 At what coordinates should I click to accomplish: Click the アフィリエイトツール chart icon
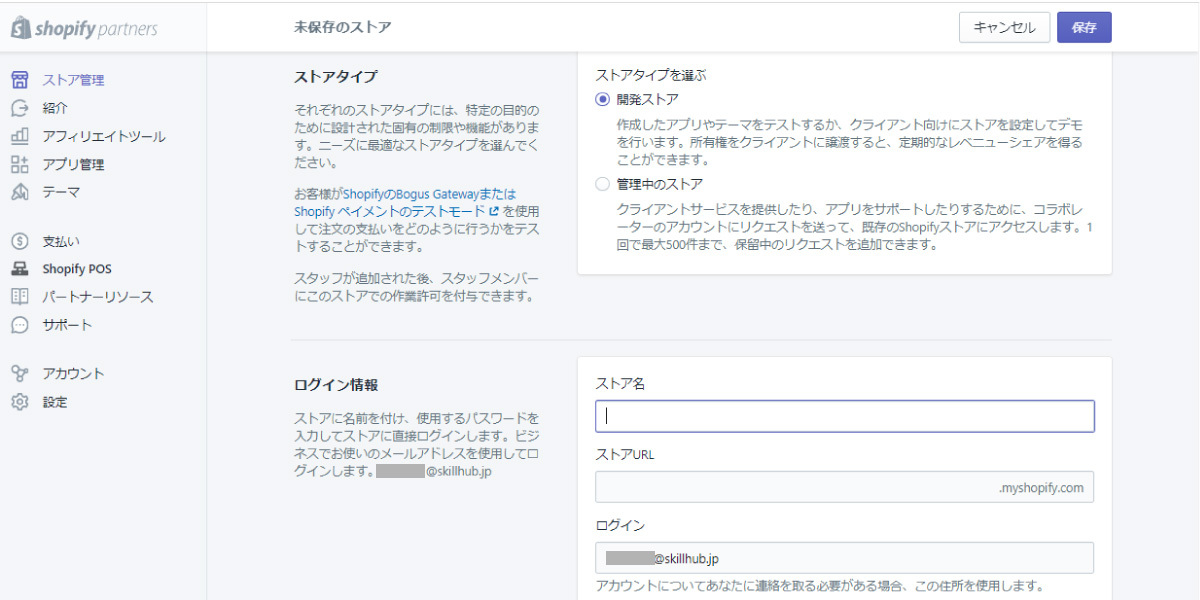20,136
